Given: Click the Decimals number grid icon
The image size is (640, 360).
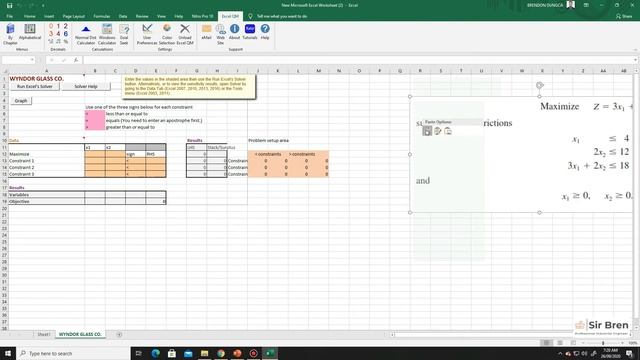Looking at the screenshot, I should point(58,34).
